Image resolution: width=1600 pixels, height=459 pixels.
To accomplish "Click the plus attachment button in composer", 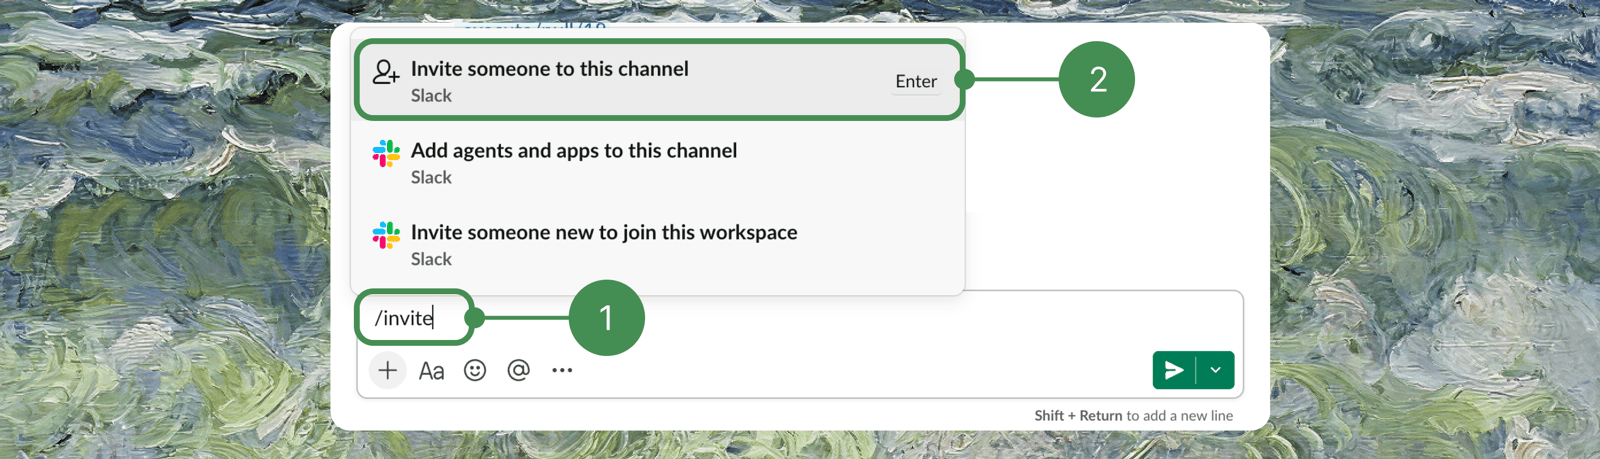I will 388,370.
